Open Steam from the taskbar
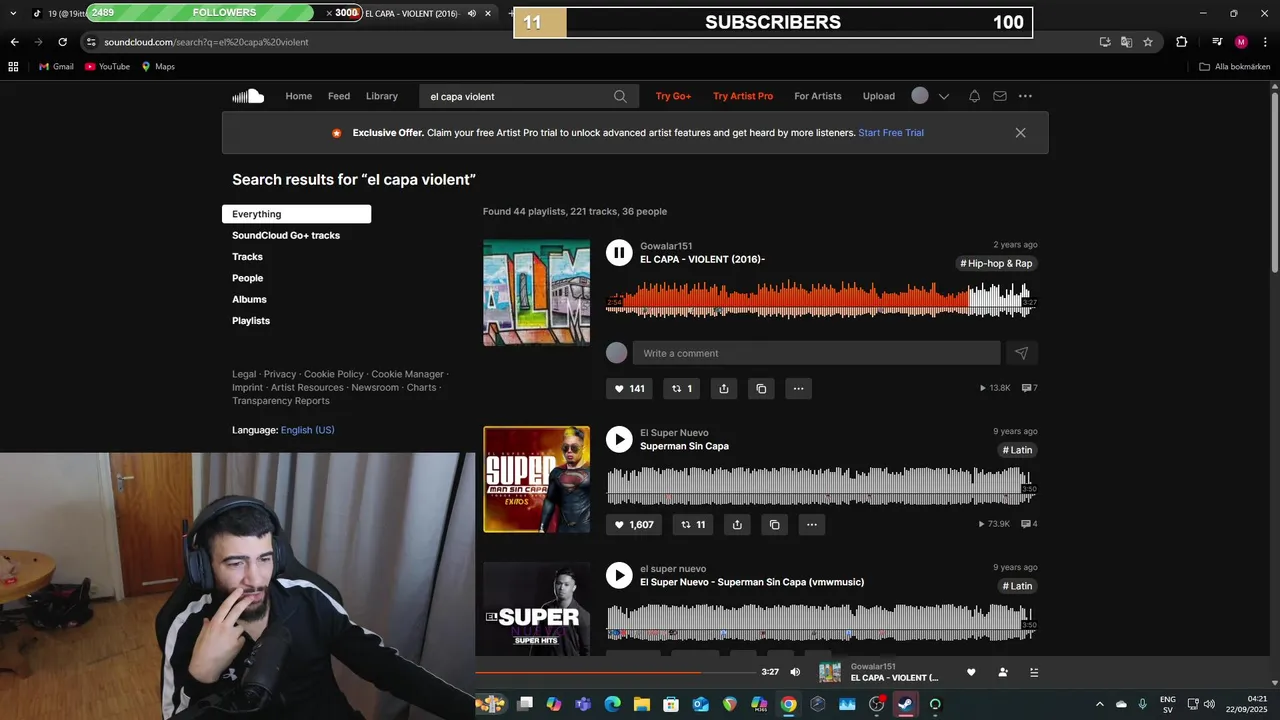 [906, 704]
